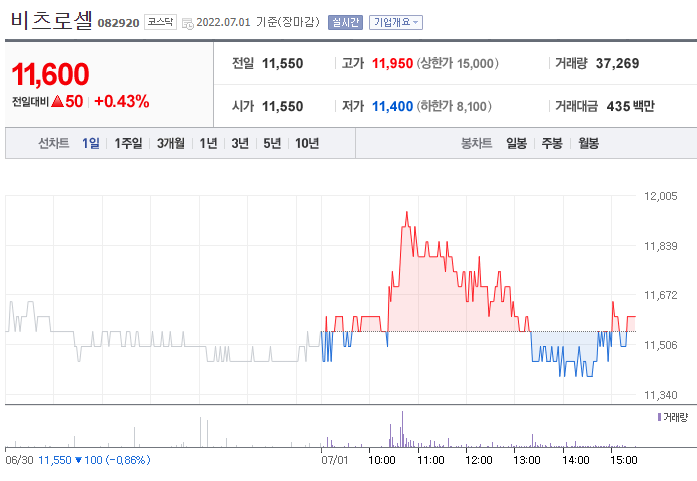Click the tallest purple volume bar
Image resolution: width=697 pixels, height=481 pixels.
click(x=402, y=429)
